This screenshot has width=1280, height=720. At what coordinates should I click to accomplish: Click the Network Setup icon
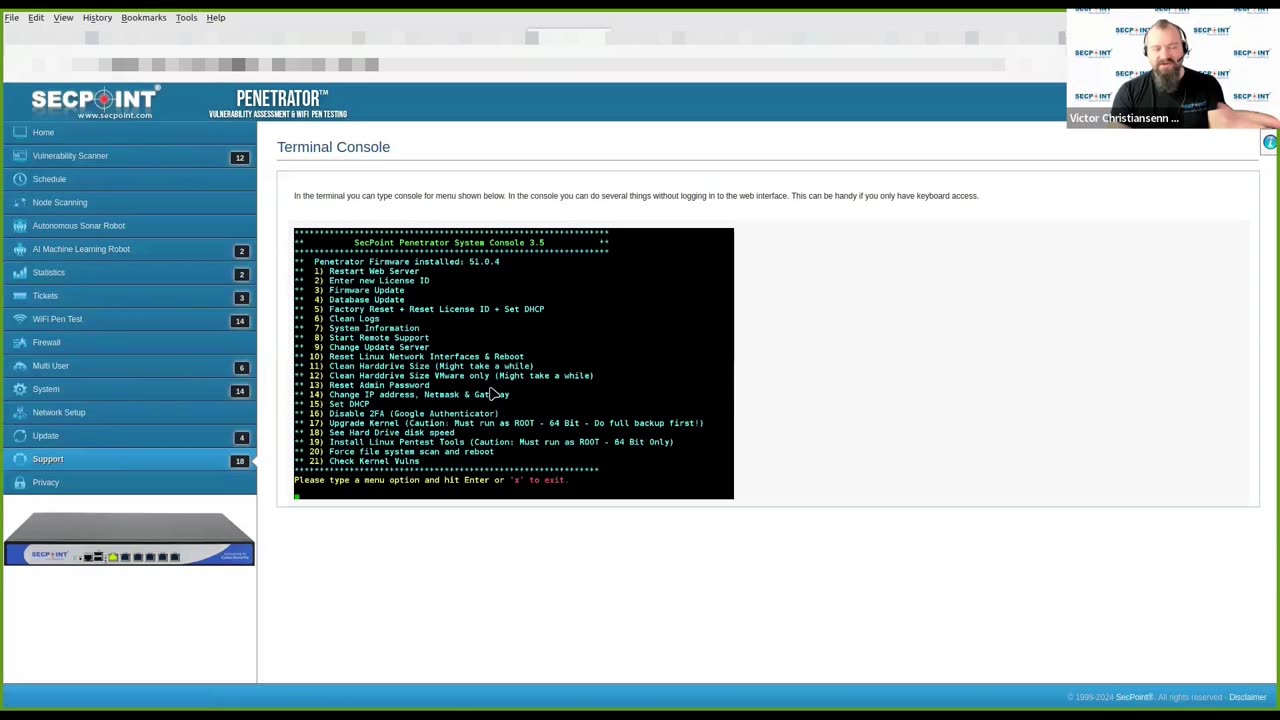[x=20, y=412]
